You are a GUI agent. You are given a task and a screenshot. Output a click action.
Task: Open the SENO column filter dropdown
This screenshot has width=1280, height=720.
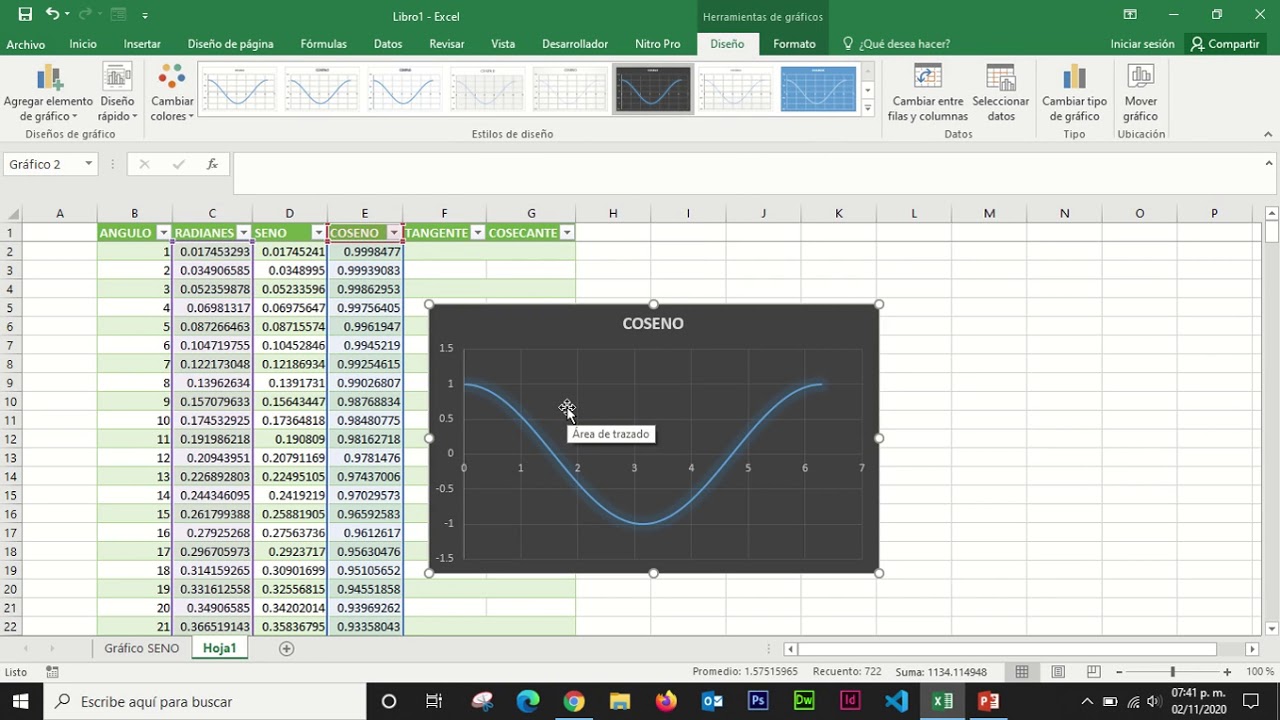click(318, 233)
